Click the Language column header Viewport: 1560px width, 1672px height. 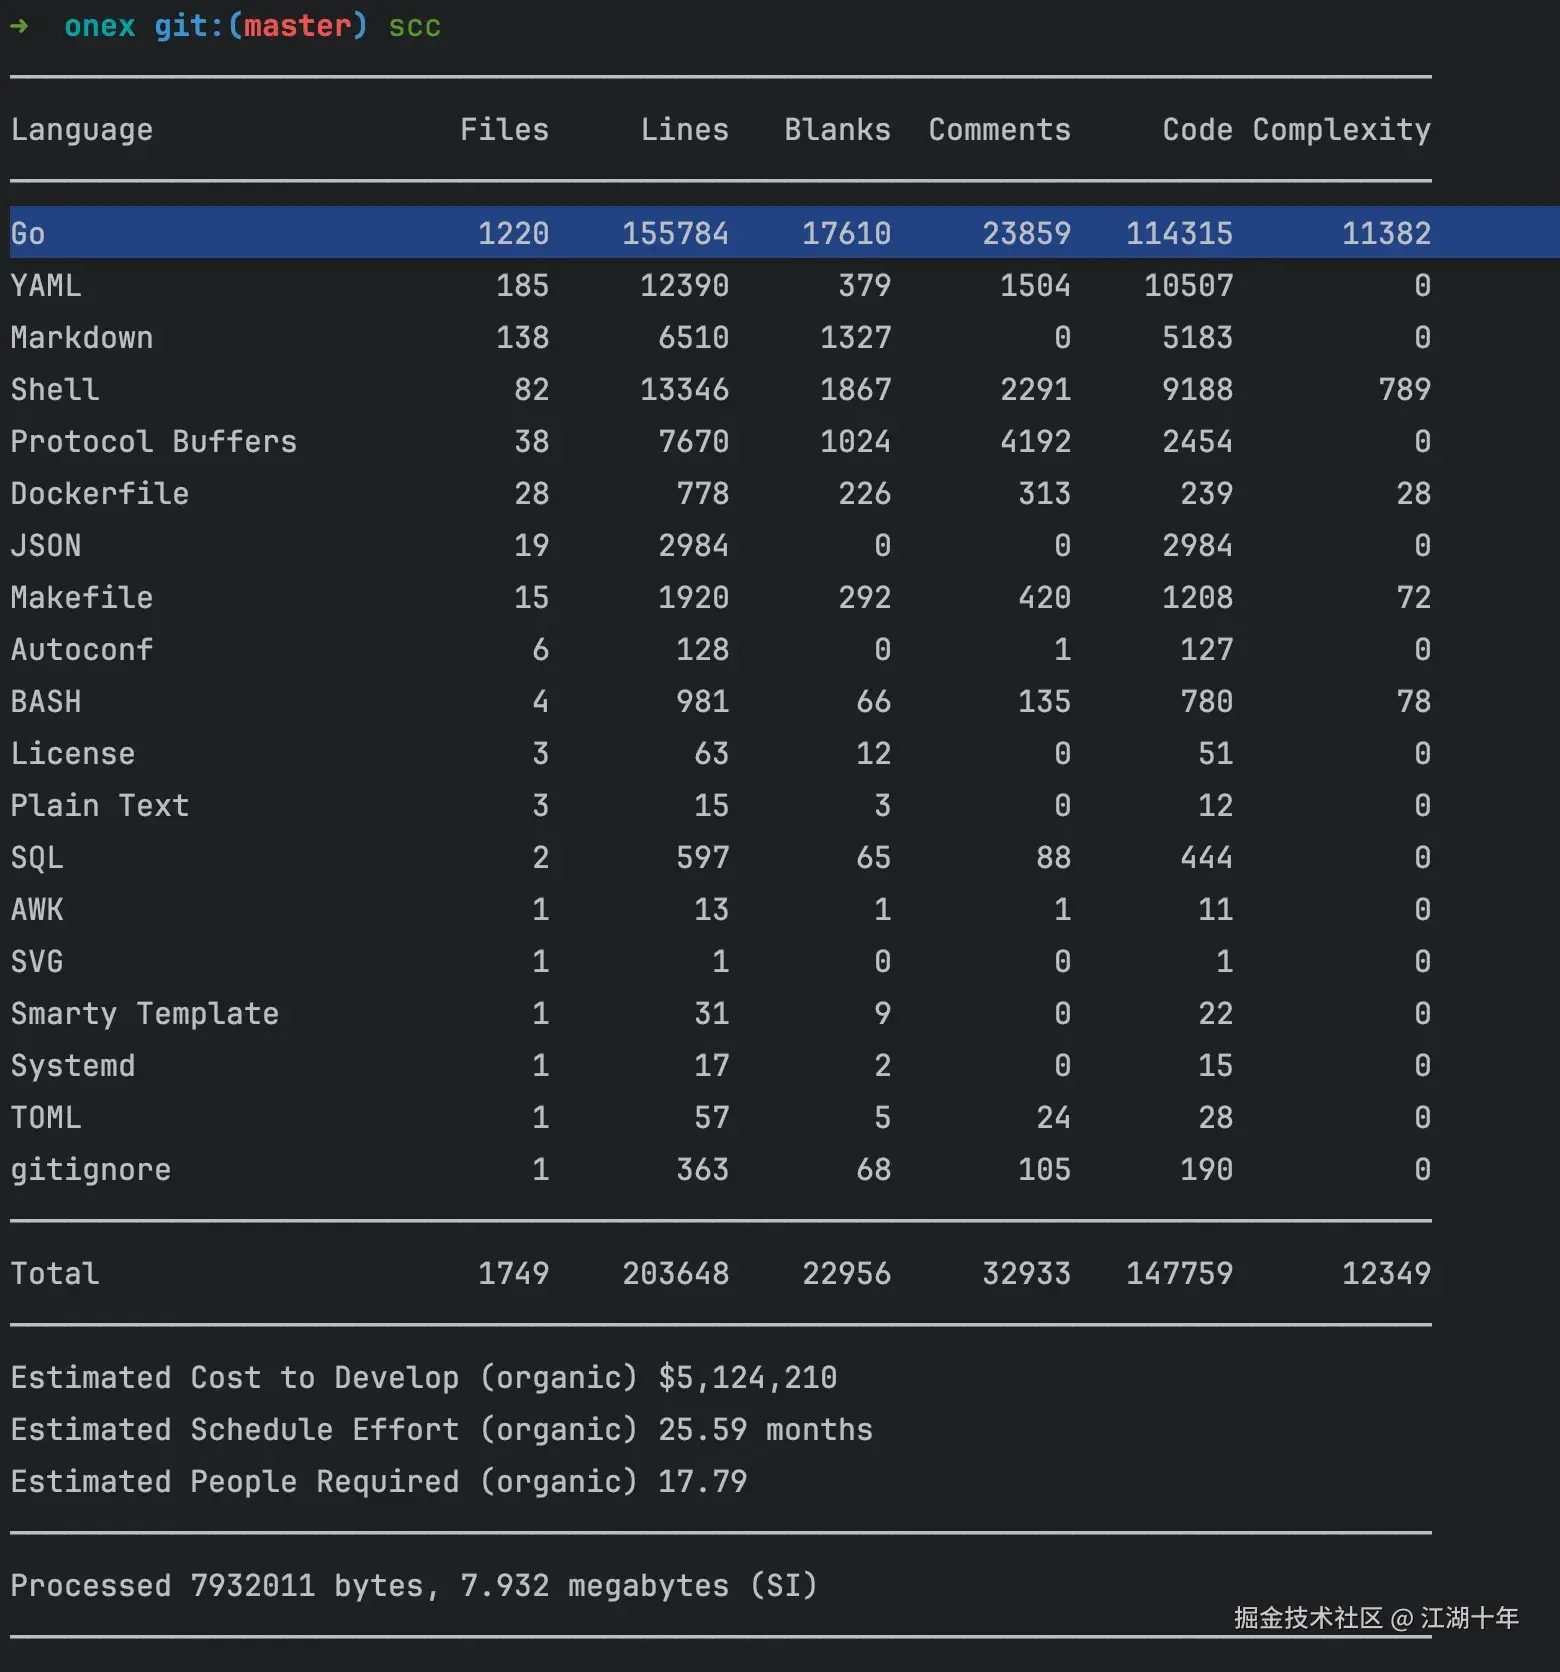point(82,130)
